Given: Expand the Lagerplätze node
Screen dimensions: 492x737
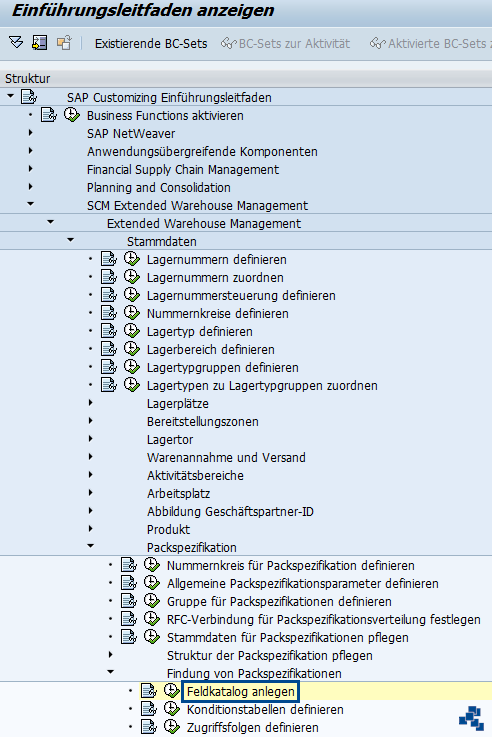Looking at the screenshot, I should coord(91,403).
